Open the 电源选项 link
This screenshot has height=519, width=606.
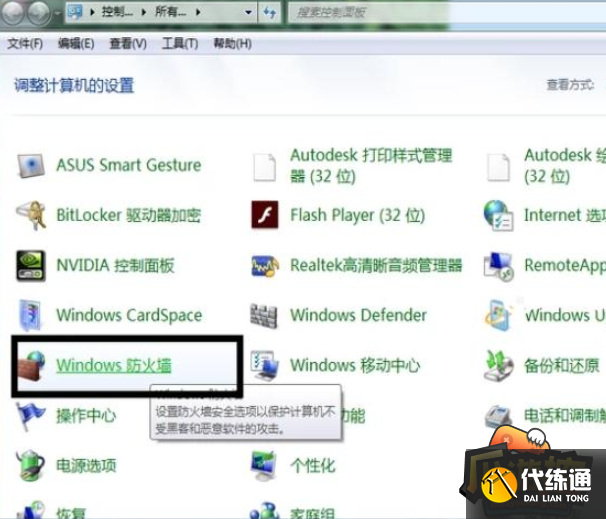[86, 465]
